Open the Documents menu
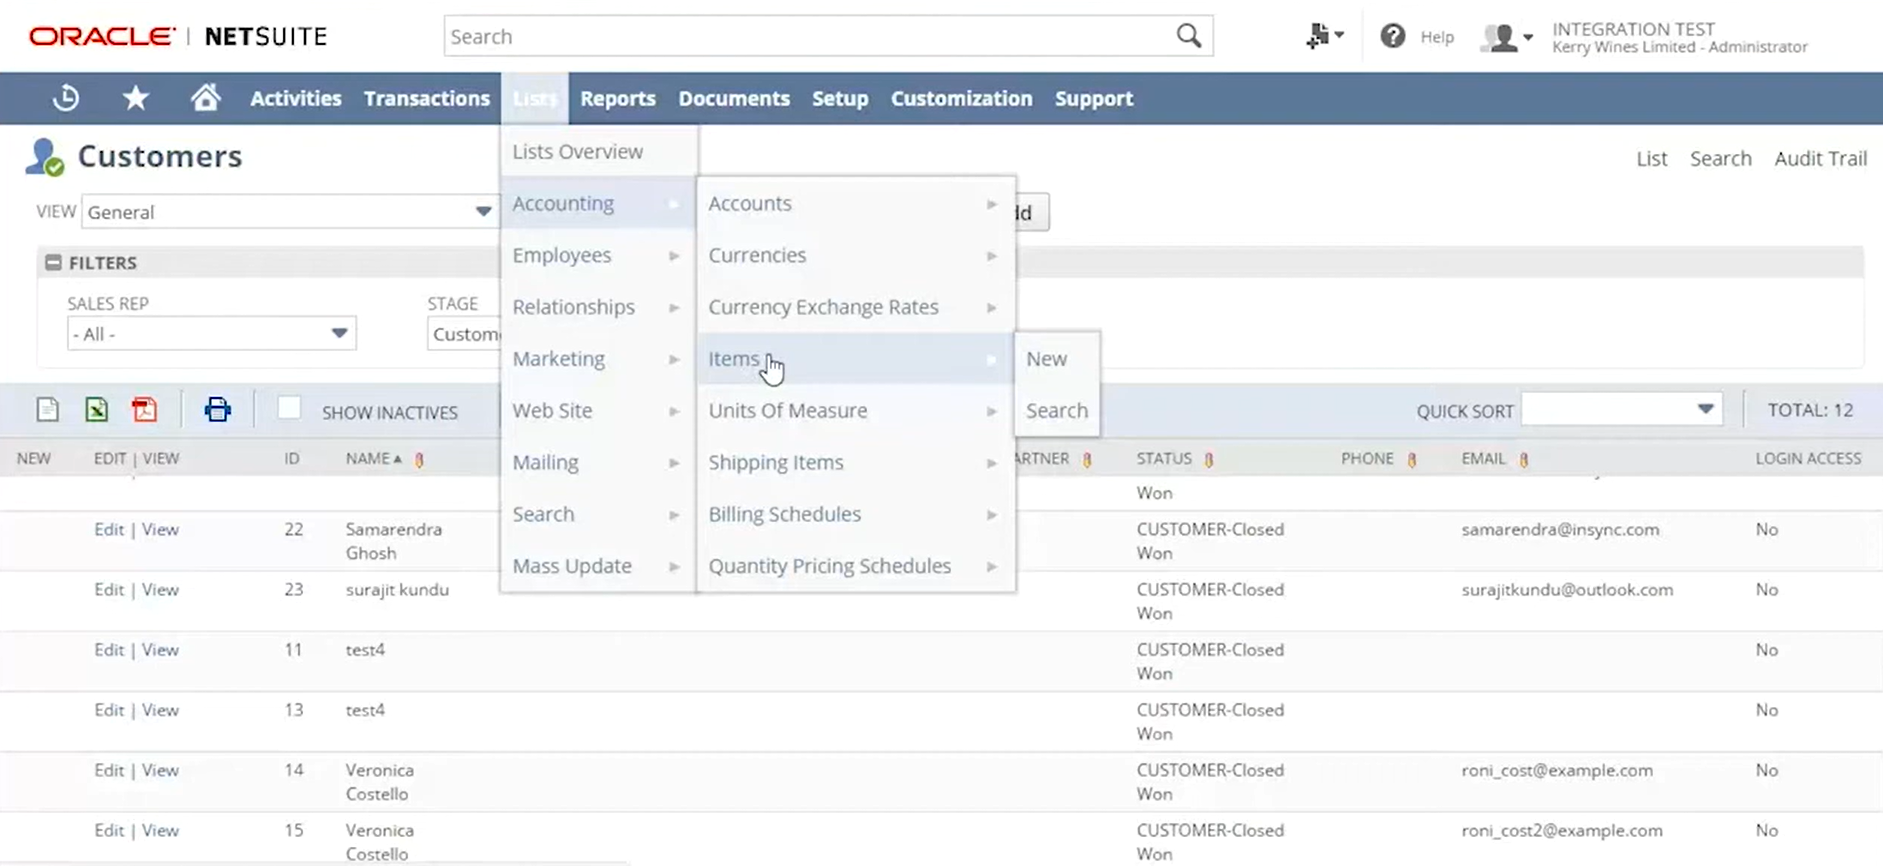1883x866 pixels. click(734, 98)
